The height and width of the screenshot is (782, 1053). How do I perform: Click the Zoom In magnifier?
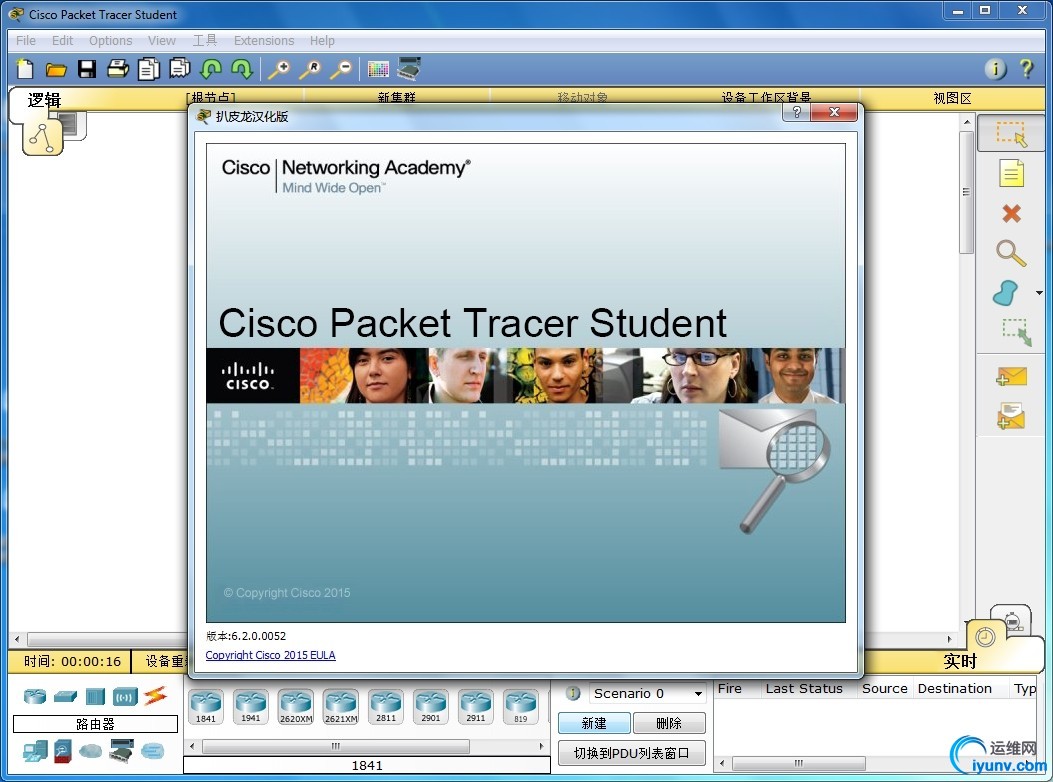(279, 69)
